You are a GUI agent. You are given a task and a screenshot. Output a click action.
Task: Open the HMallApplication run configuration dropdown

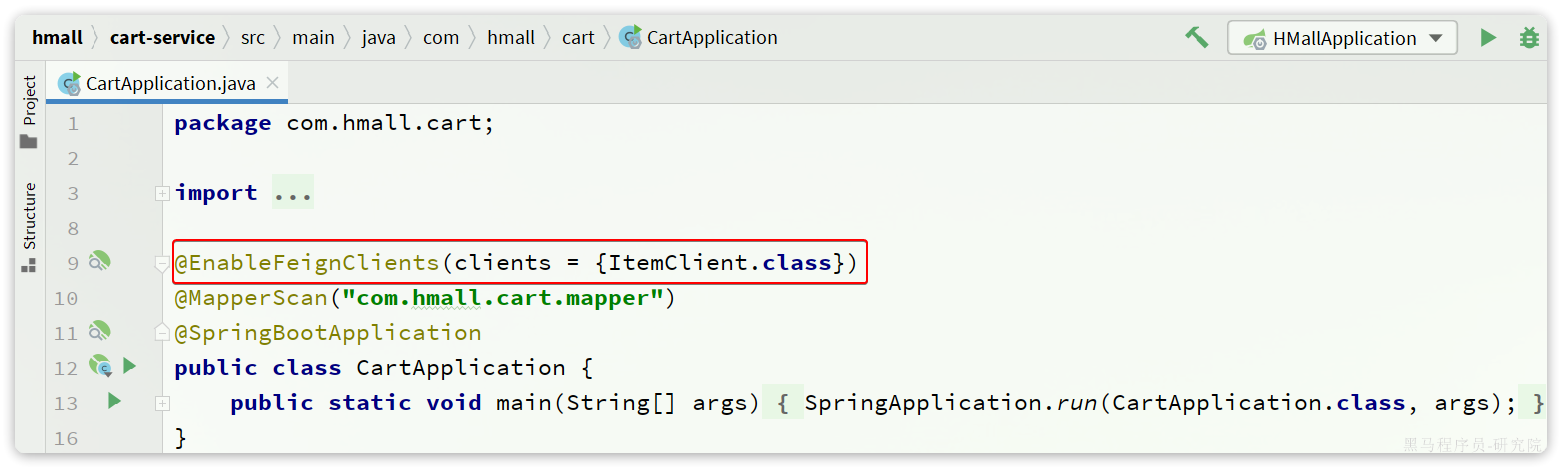(x=1342, y=38)
